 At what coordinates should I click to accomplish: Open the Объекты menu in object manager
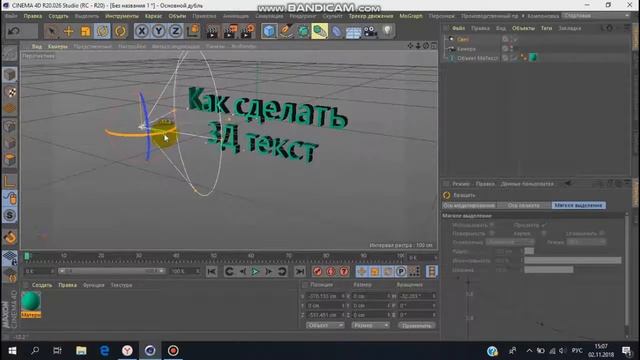523,29
